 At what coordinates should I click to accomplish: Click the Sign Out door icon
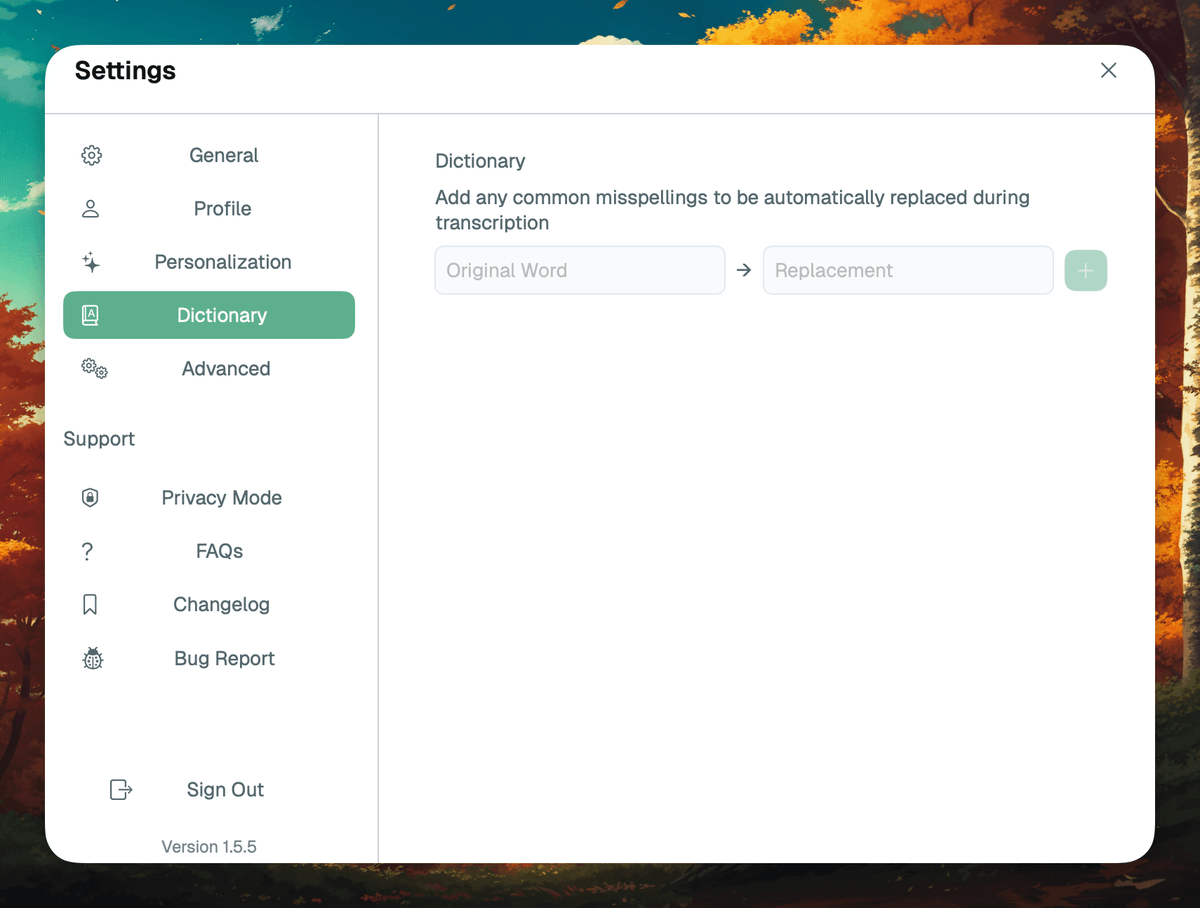pos(121,790)
